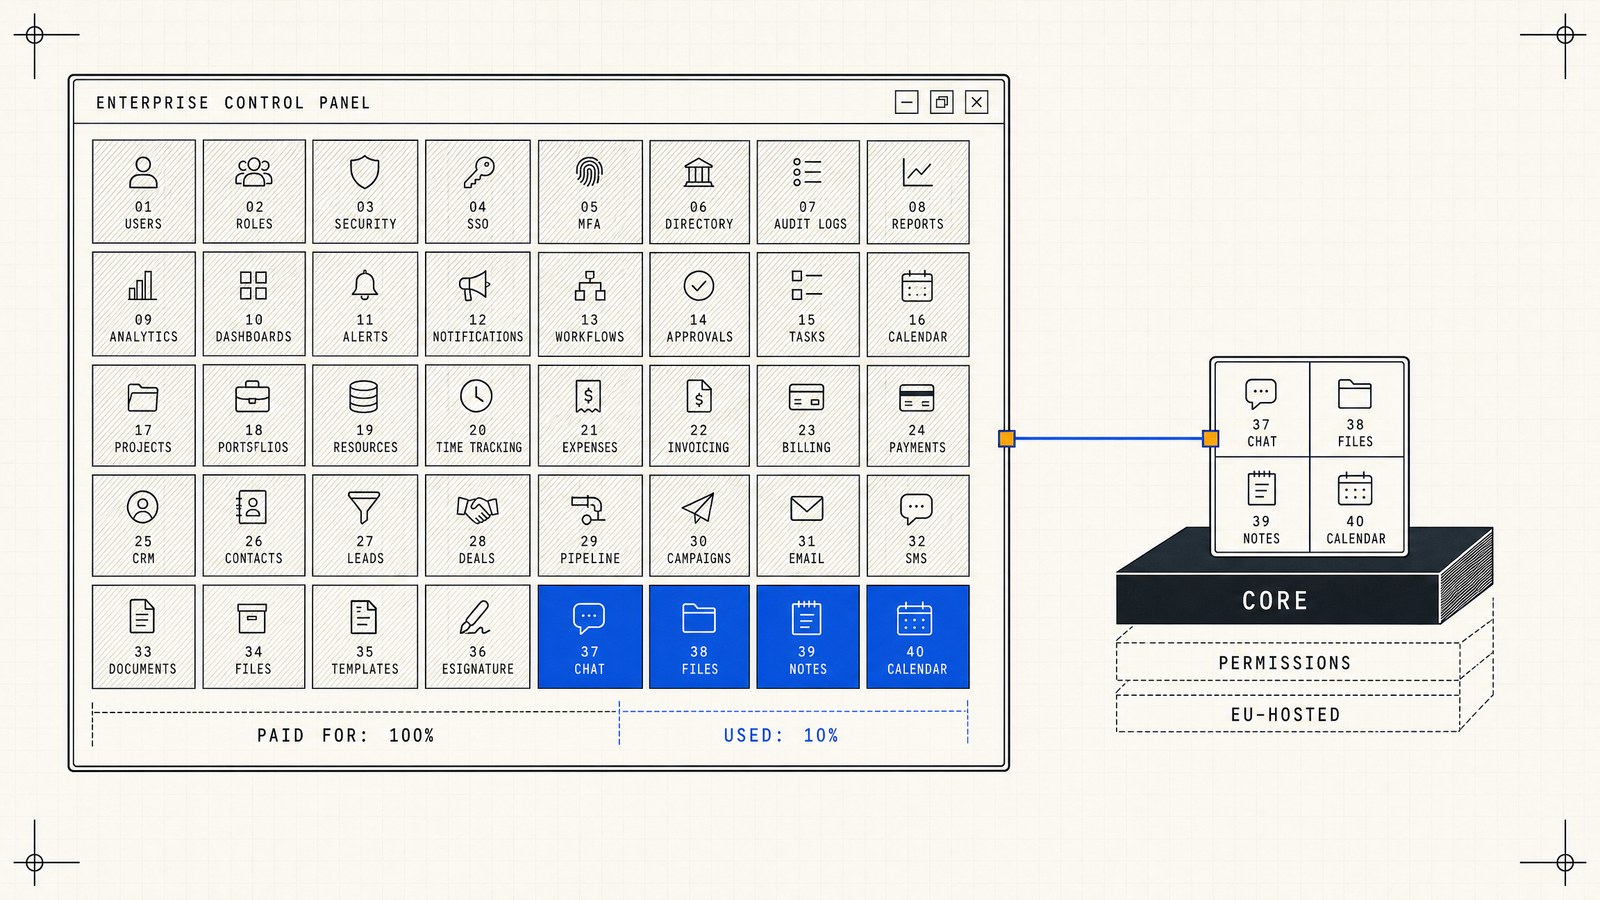The height and width of the screenshot is (900, 1600).
Task: Open the 01 Users tile
Action: 143,192
